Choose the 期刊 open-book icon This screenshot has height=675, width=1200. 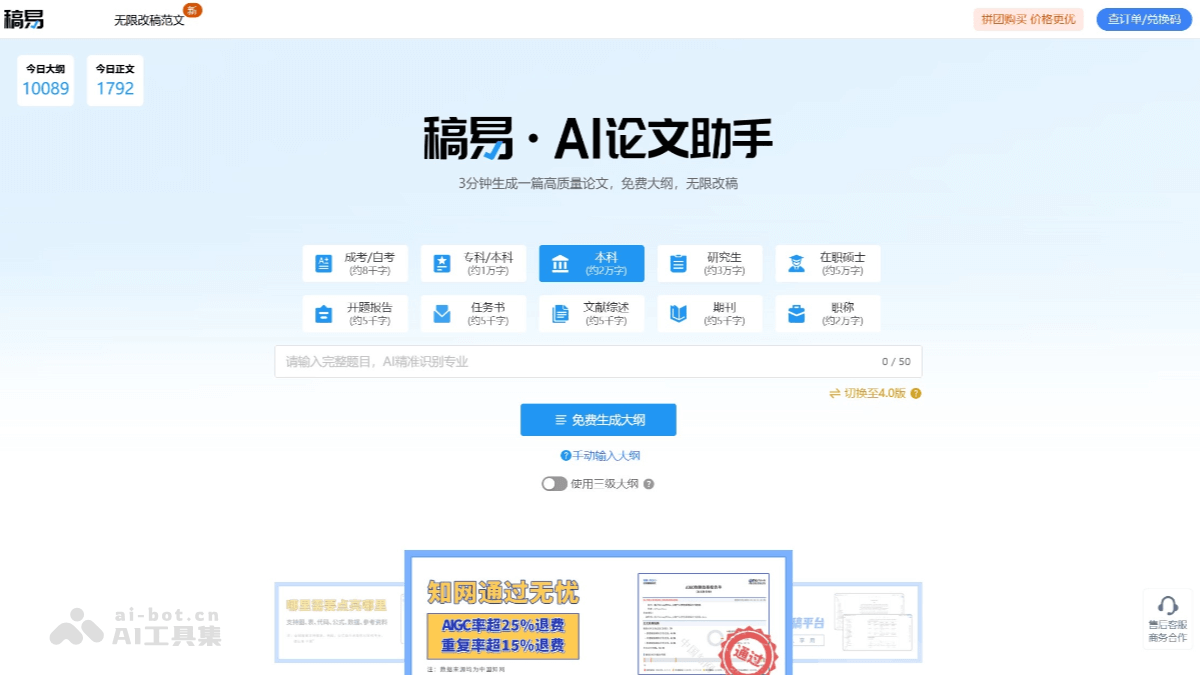678,313
